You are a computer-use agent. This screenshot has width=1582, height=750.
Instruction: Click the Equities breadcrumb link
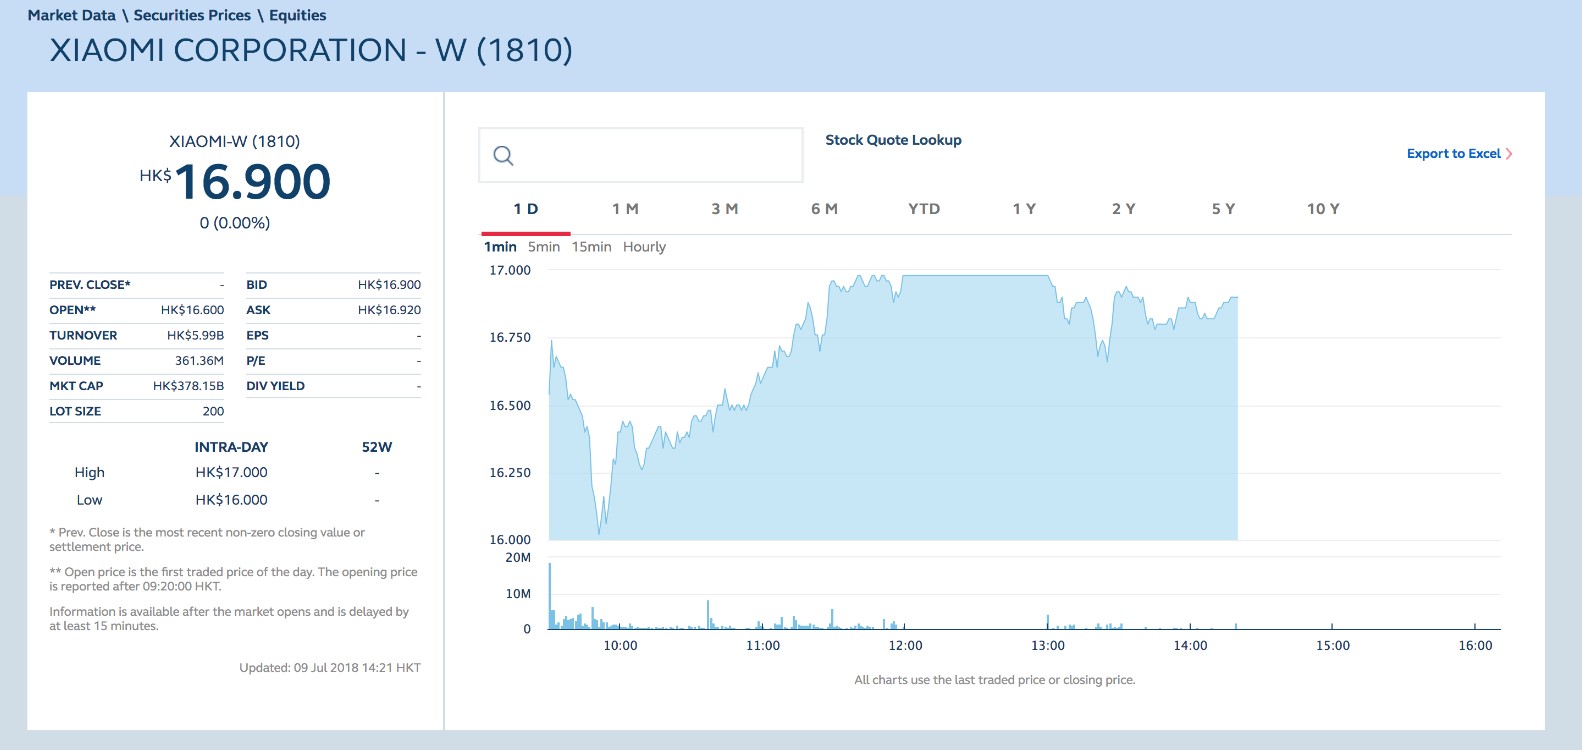pyautogui.click(x=297, y=15)
